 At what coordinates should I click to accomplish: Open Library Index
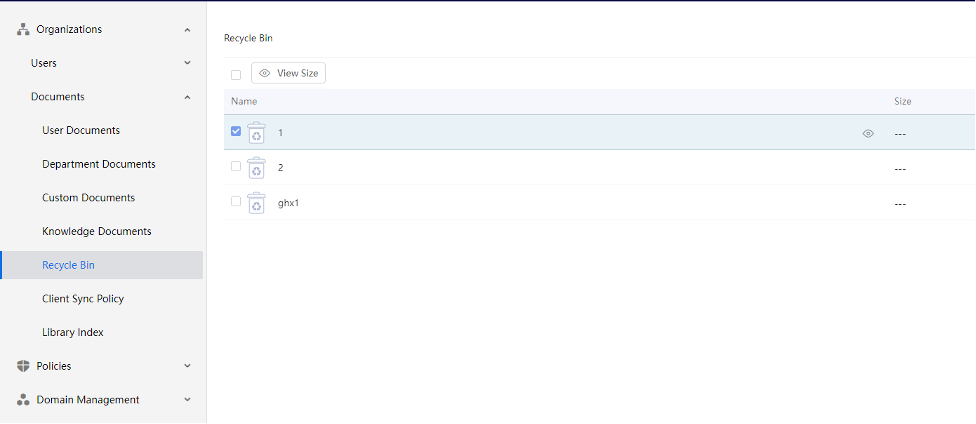coord(73,332)
